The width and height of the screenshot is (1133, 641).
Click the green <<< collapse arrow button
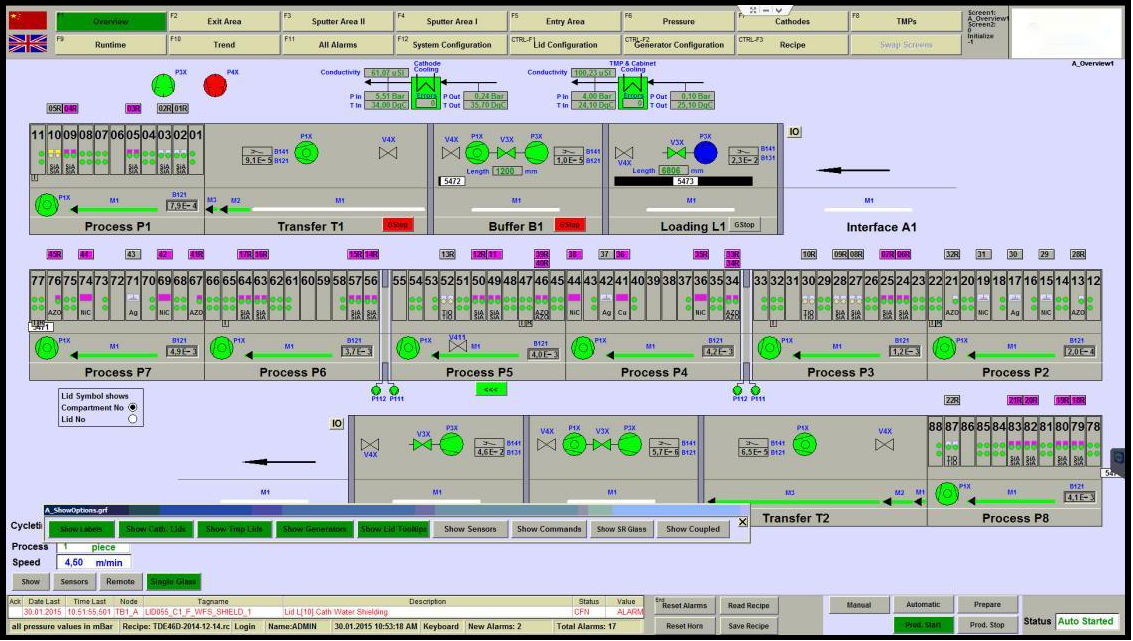pos(489,389)
